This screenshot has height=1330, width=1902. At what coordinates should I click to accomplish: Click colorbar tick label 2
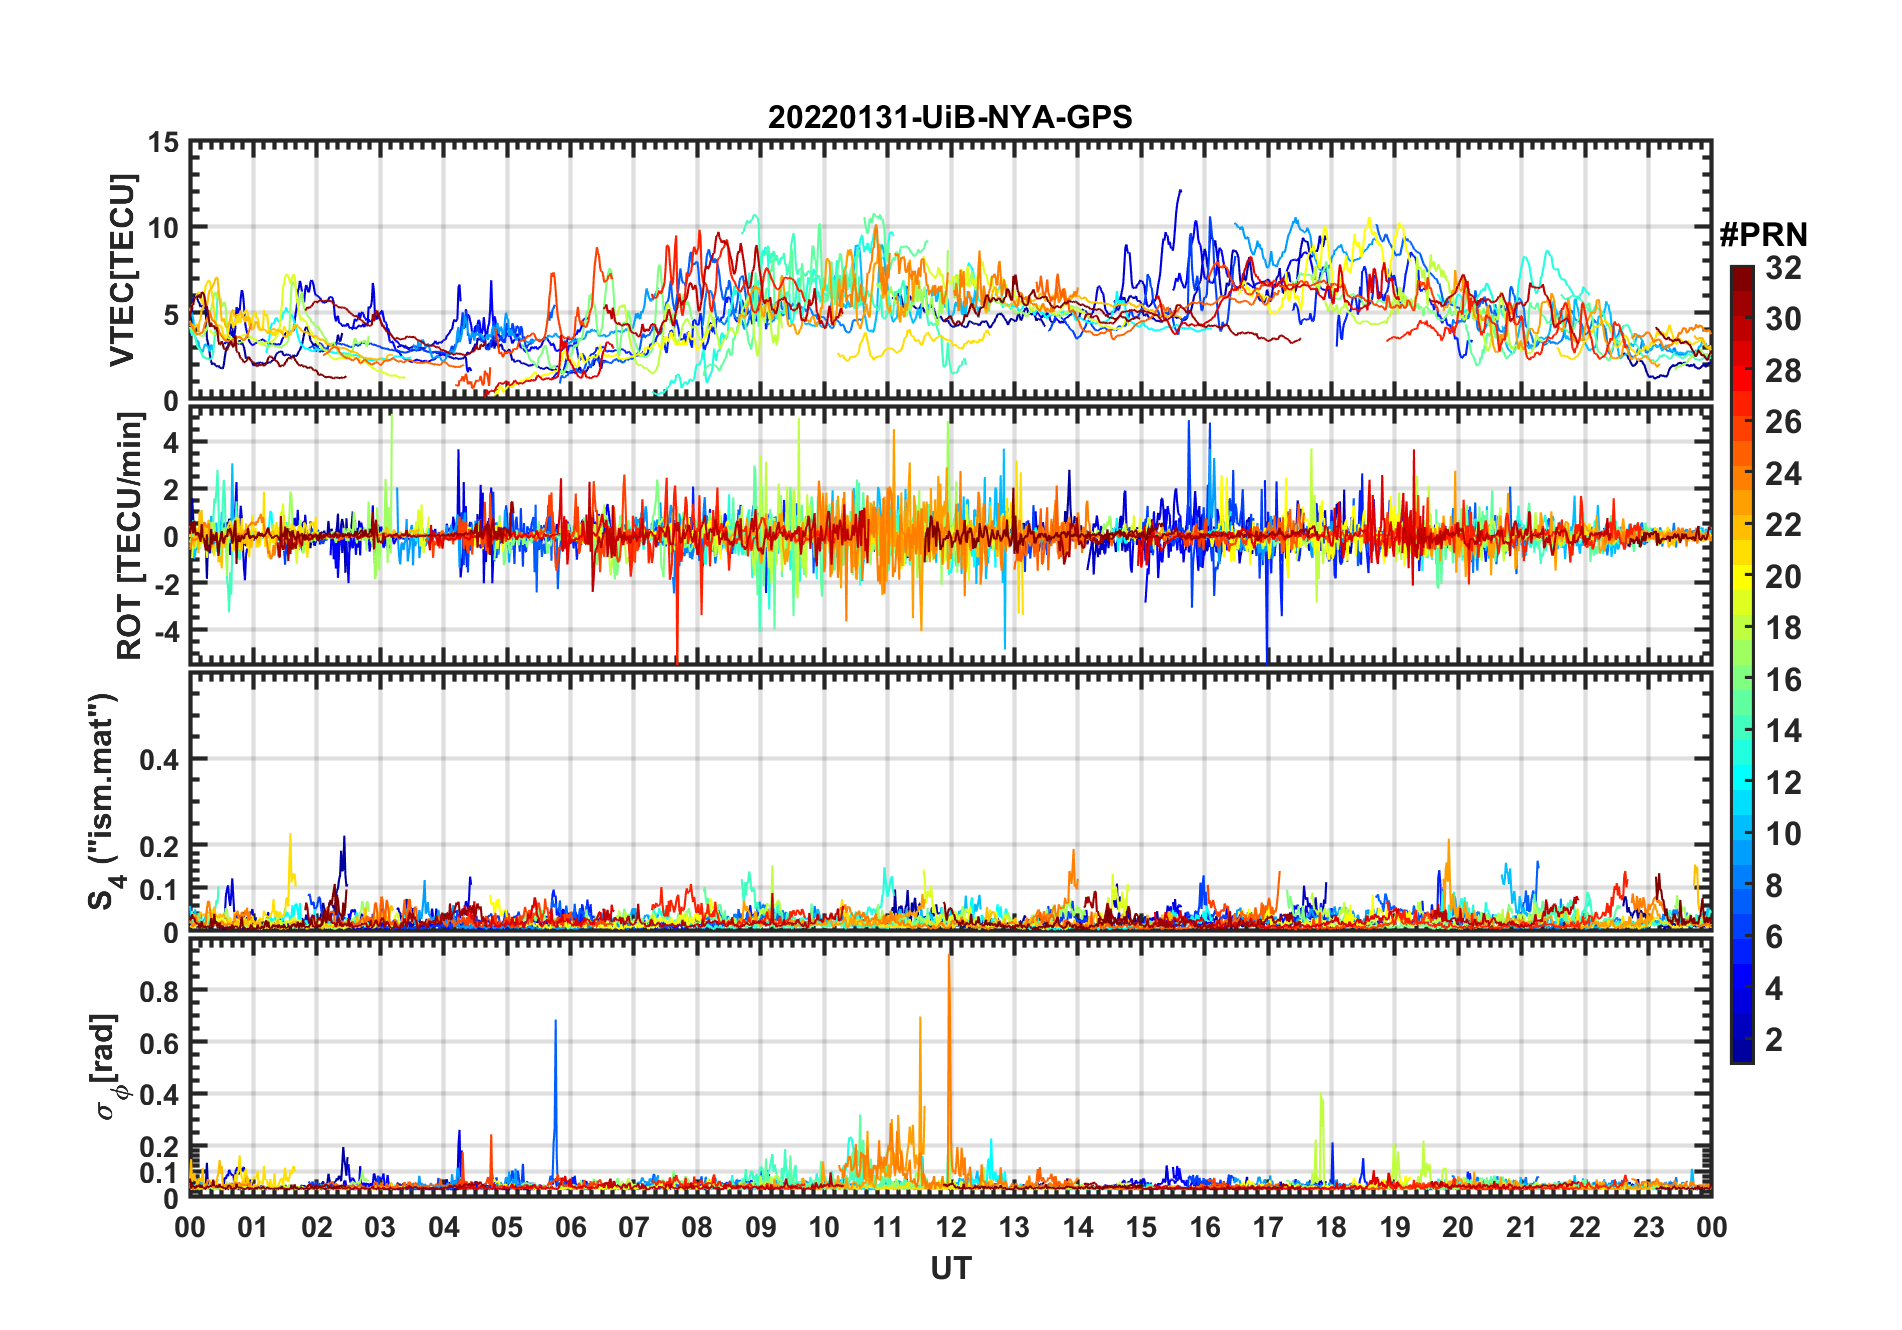[x=1774, y=1039]
